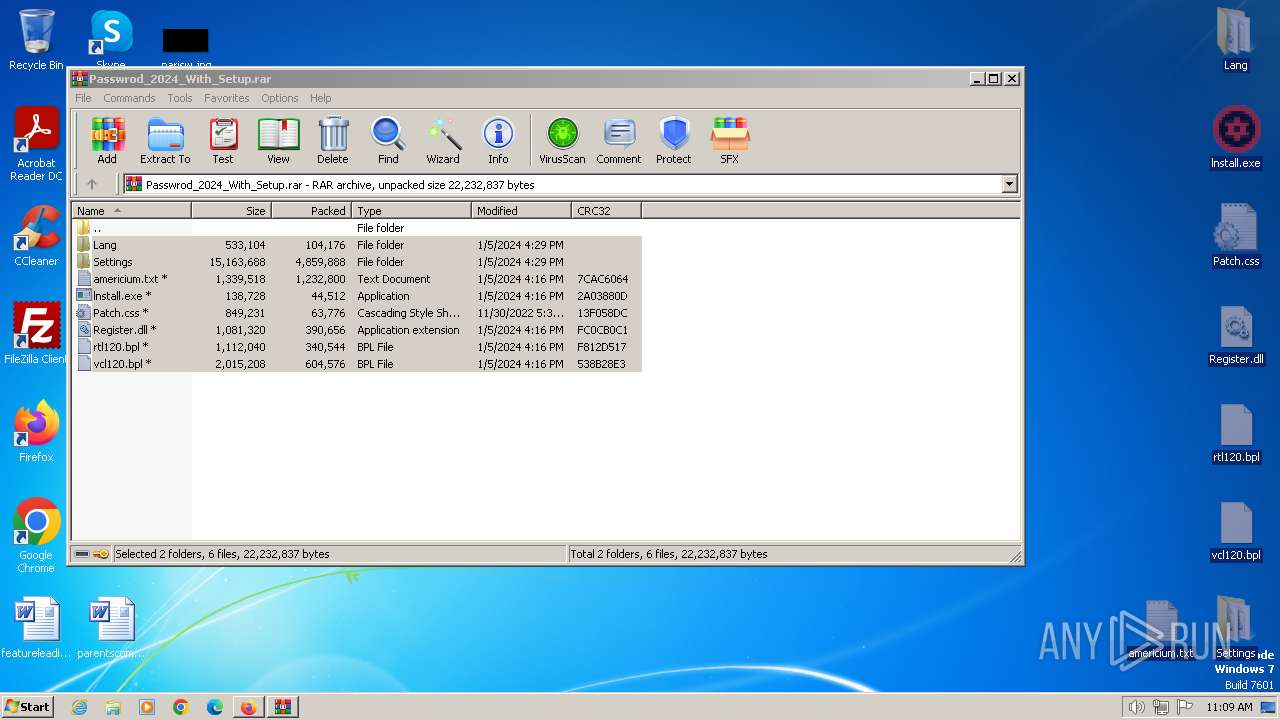Launch the Wizard tool
The height and width of the screenshot is (720, 1280).
[x=443, y=140]
